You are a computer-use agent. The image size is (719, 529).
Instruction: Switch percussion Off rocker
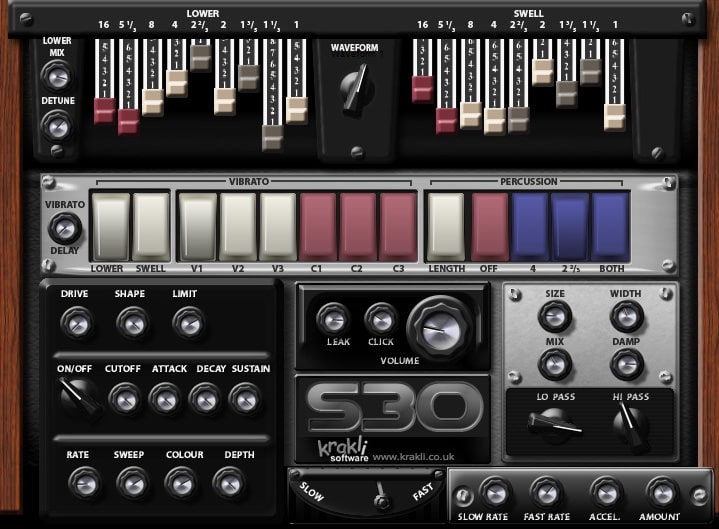tap(490, 227)
